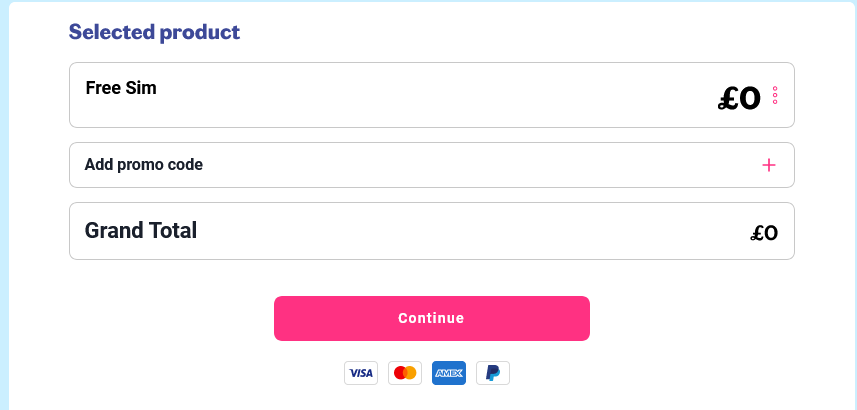
Task: Click the Visa payment logo
Action: pos(361,373)
